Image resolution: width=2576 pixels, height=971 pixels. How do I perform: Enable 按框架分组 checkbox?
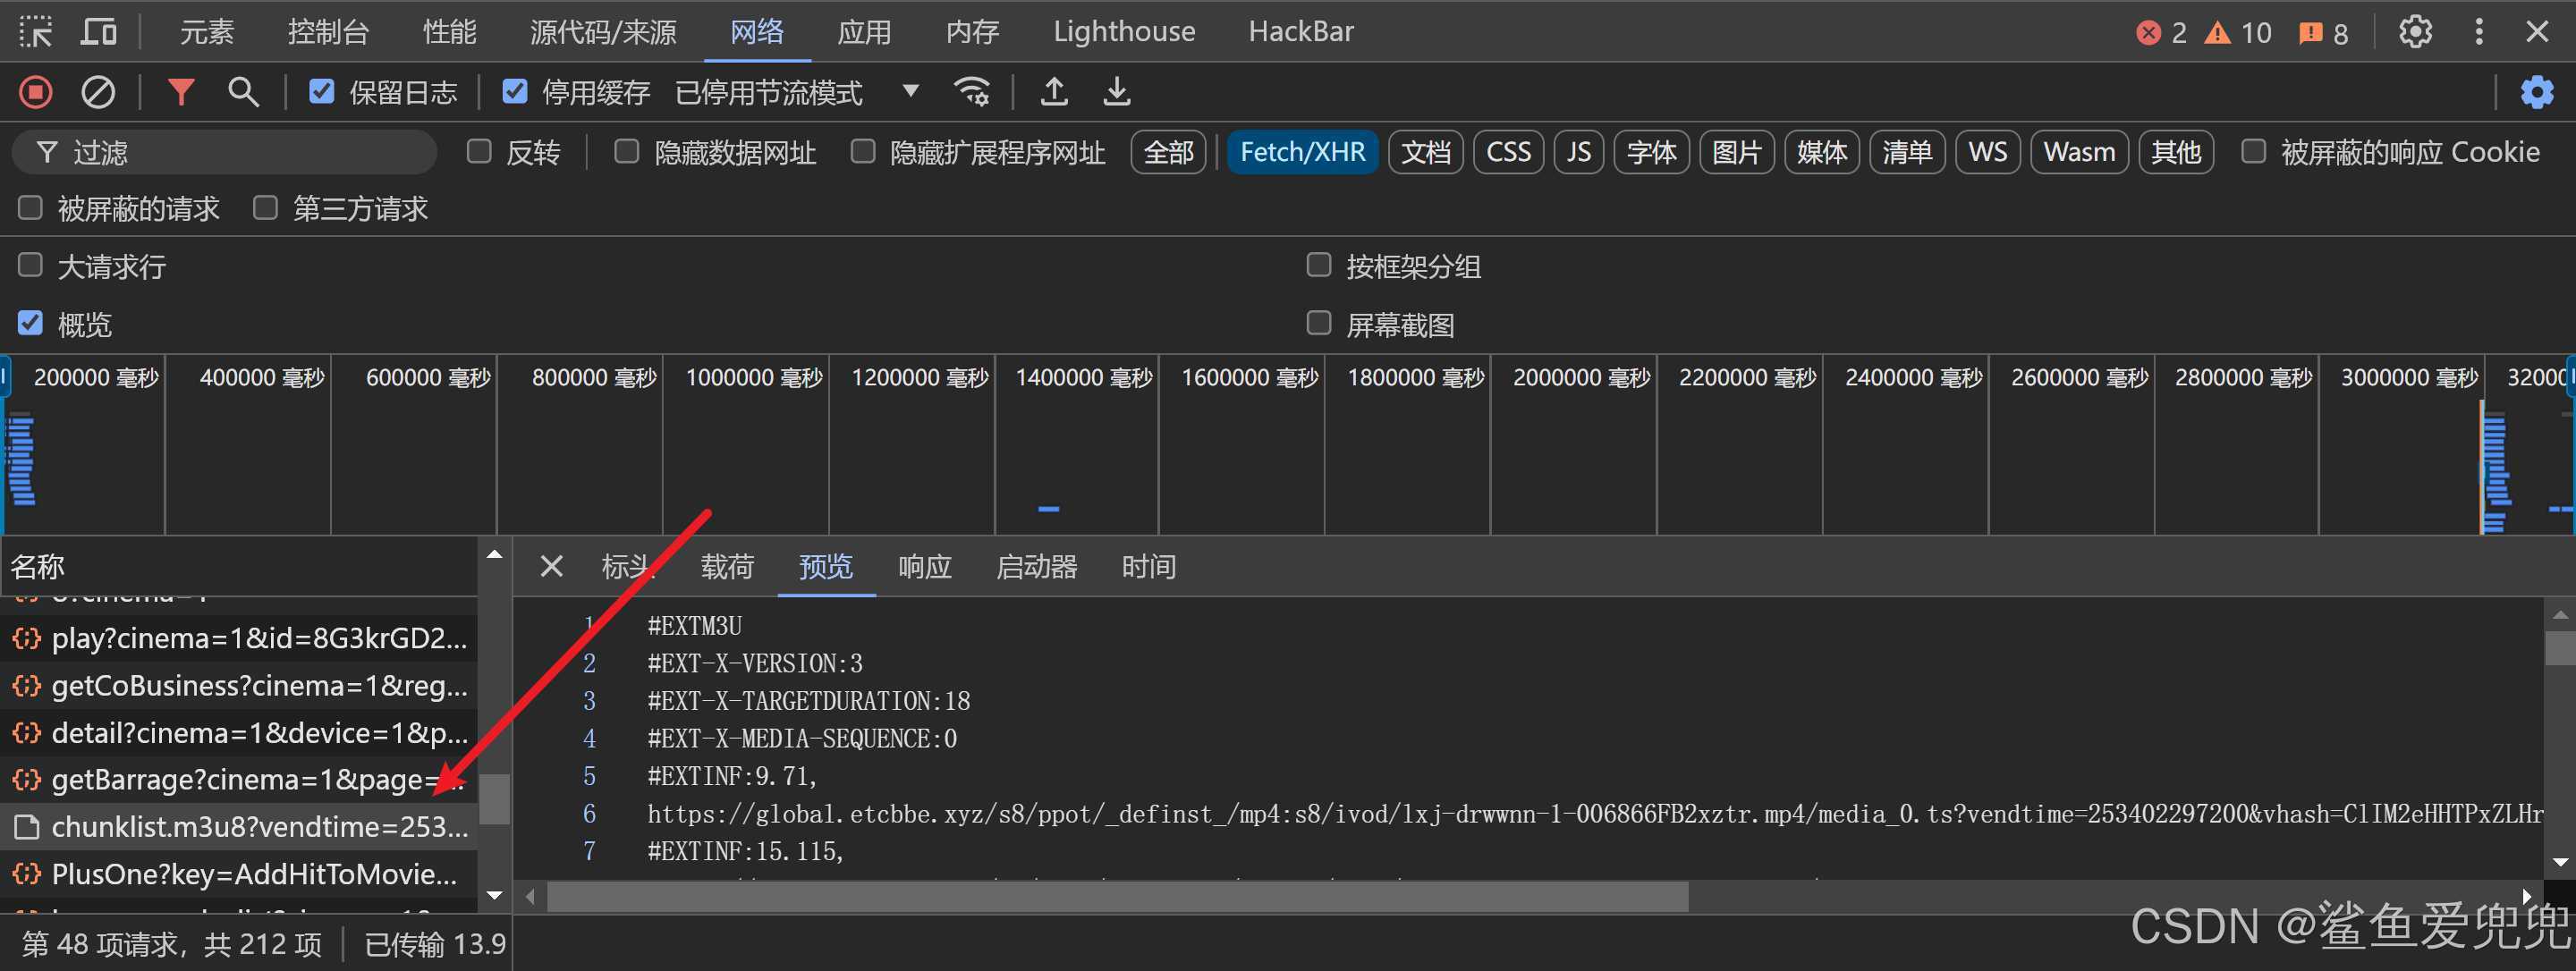(1319, 266)
